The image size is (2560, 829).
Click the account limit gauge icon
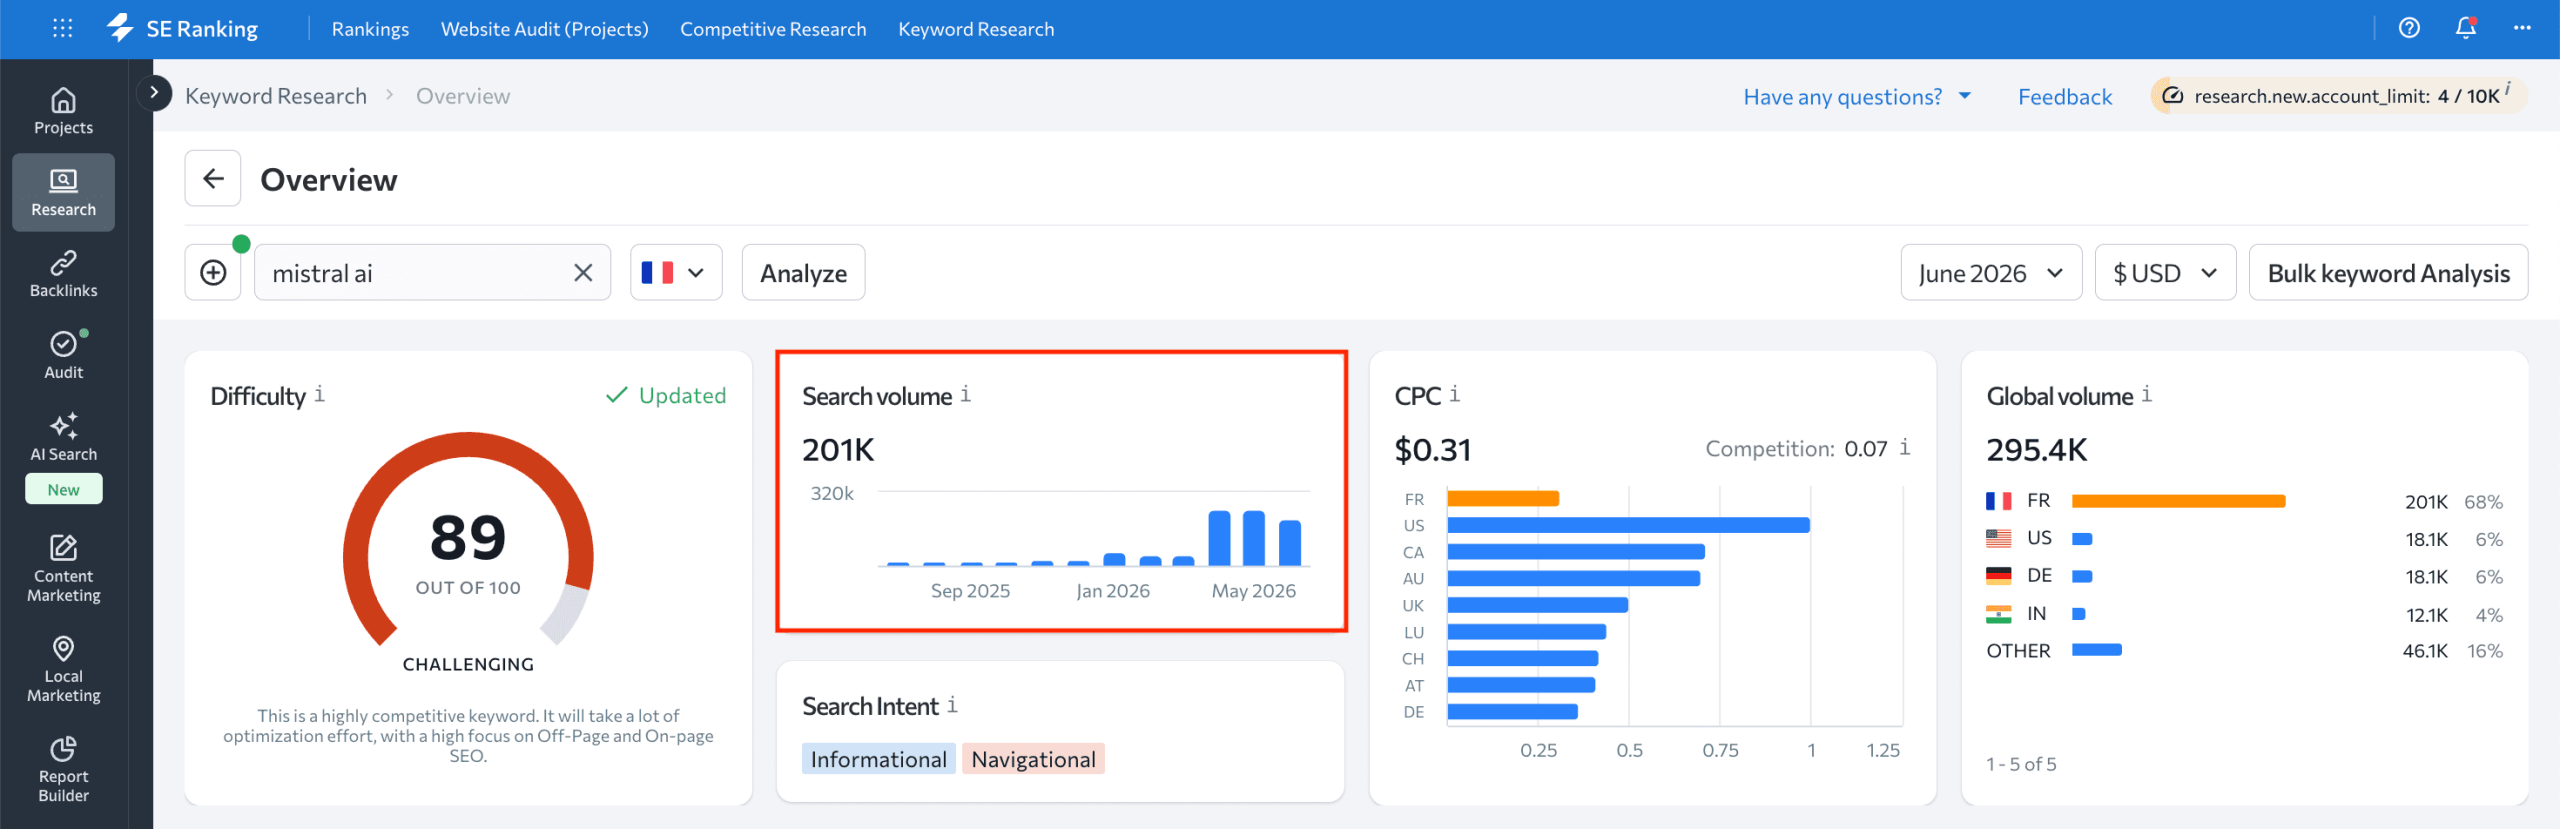tap(2173, 96)
